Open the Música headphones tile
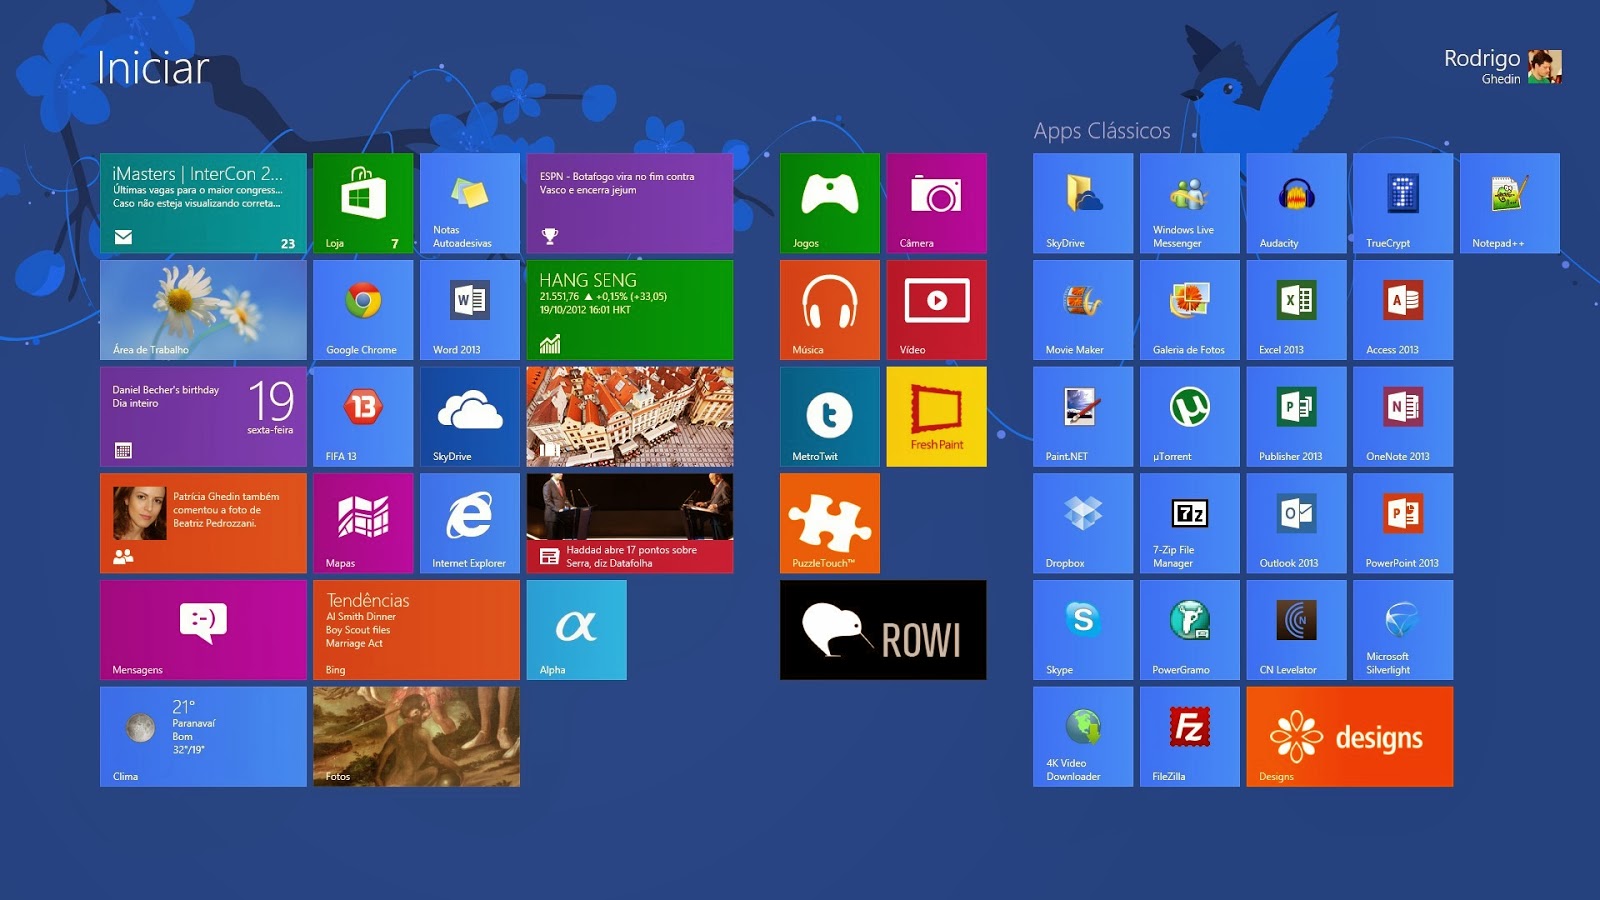Viewport: 1600px width, 900px height. click(x=830, y=310)
